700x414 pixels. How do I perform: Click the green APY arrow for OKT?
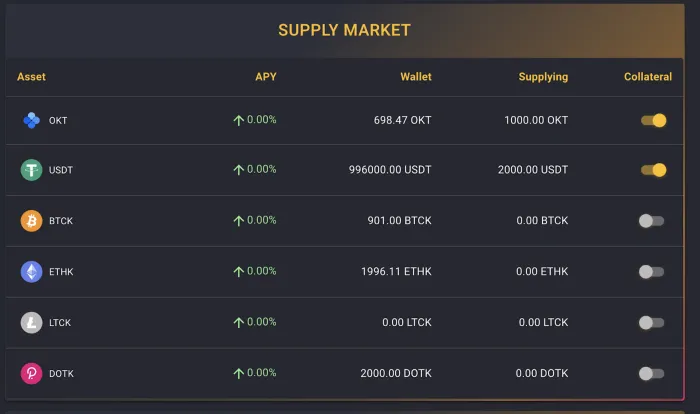pyautogui.click(x=238, y=120)
